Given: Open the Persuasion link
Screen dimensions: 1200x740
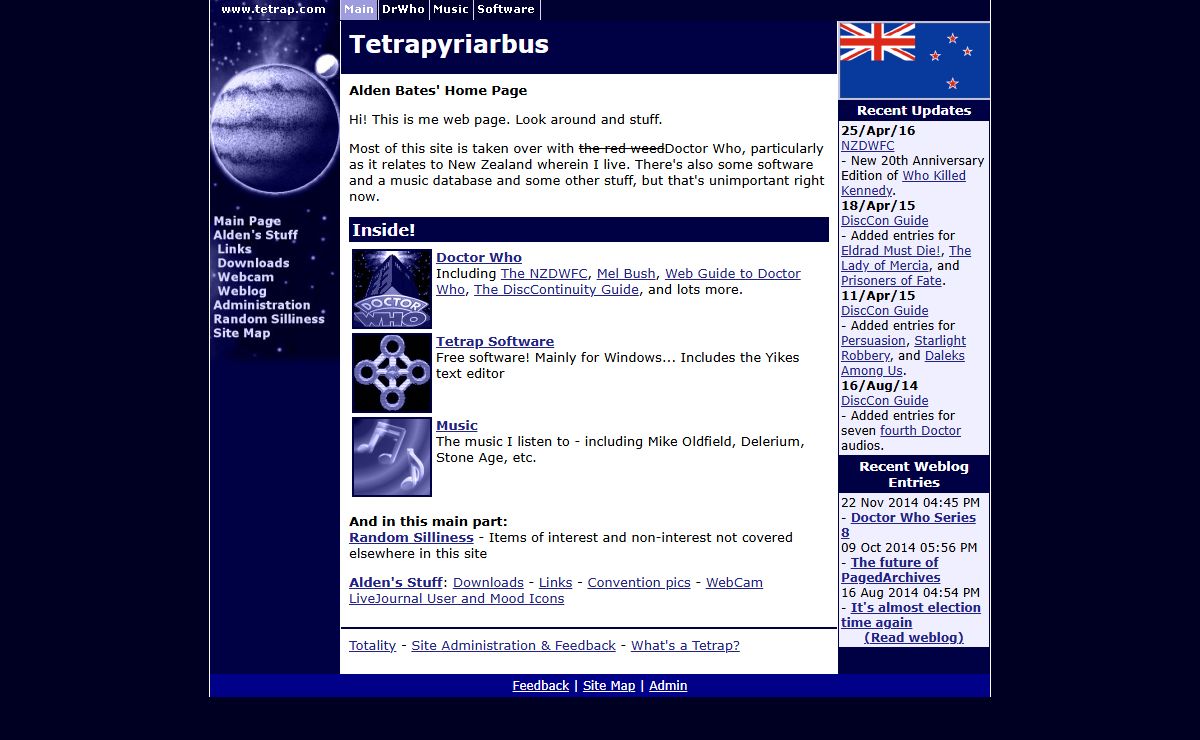Looking at the screenshot, I should pyautogui.click(x=873, y=340).
